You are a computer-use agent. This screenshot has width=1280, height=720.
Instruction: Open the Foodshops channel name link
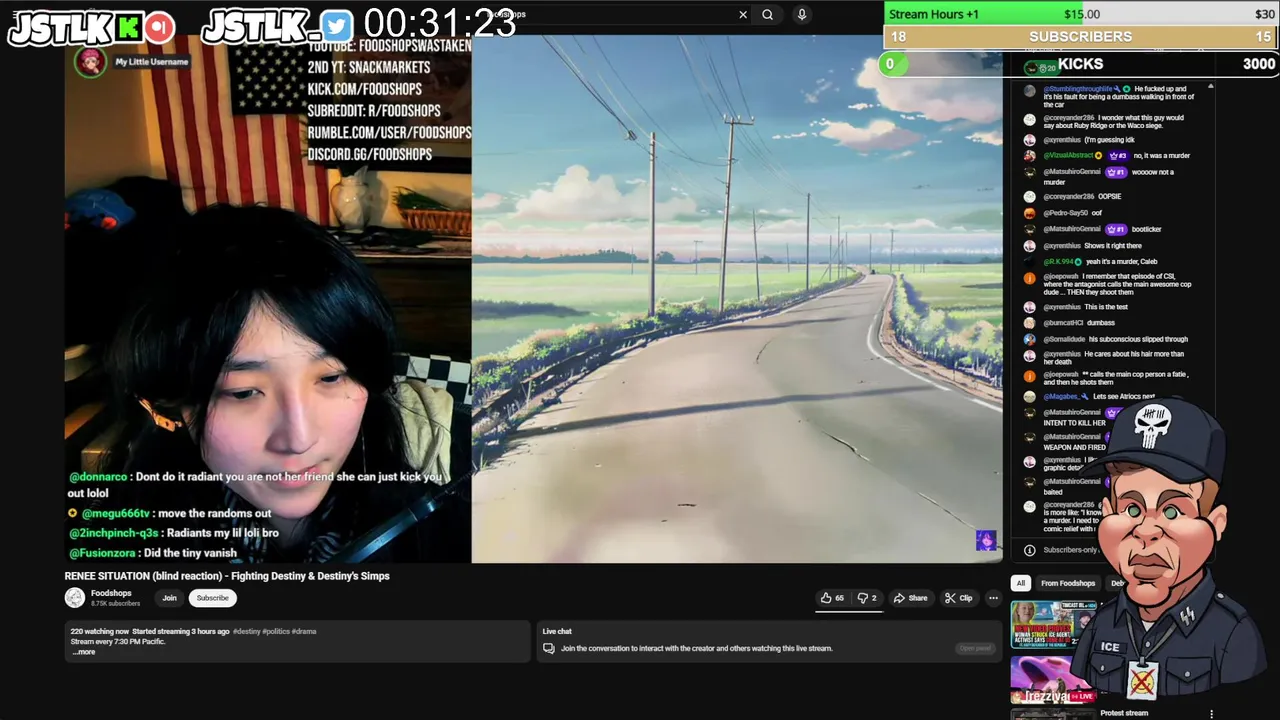[x=111, y=593]
